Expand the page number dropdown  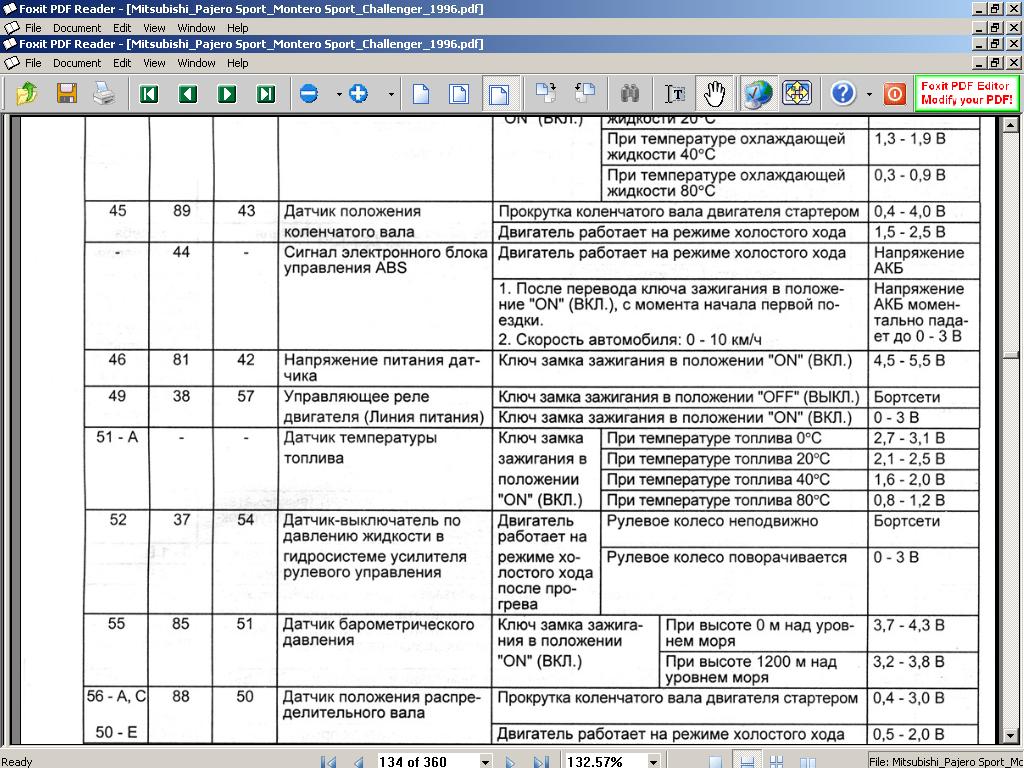(486, 762)
